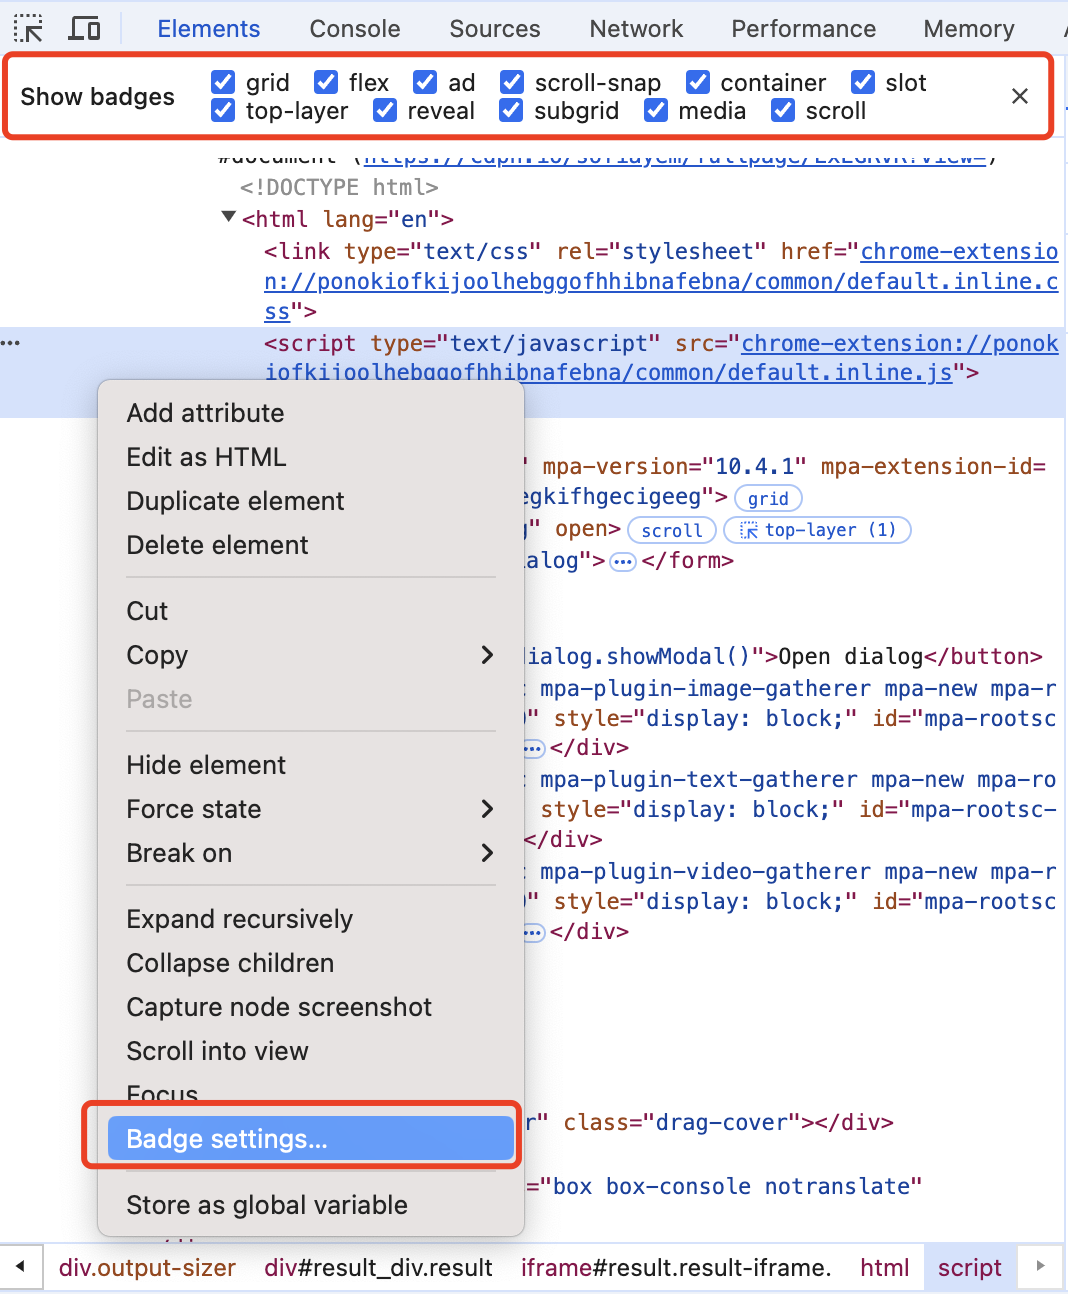This screenshot has width=1068, height=1294.
Task: Open the Force state submenu
Action: tap(311, 809)
